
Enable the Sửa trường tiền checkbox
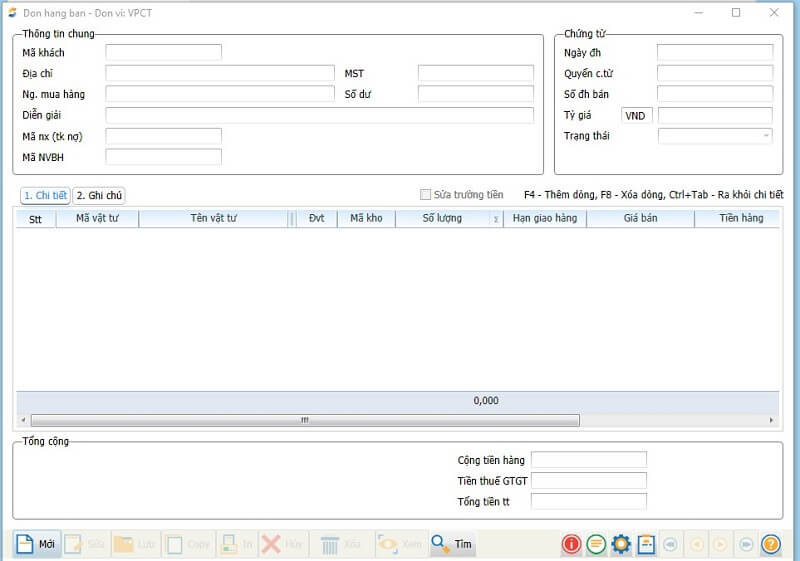click(425, 194)
